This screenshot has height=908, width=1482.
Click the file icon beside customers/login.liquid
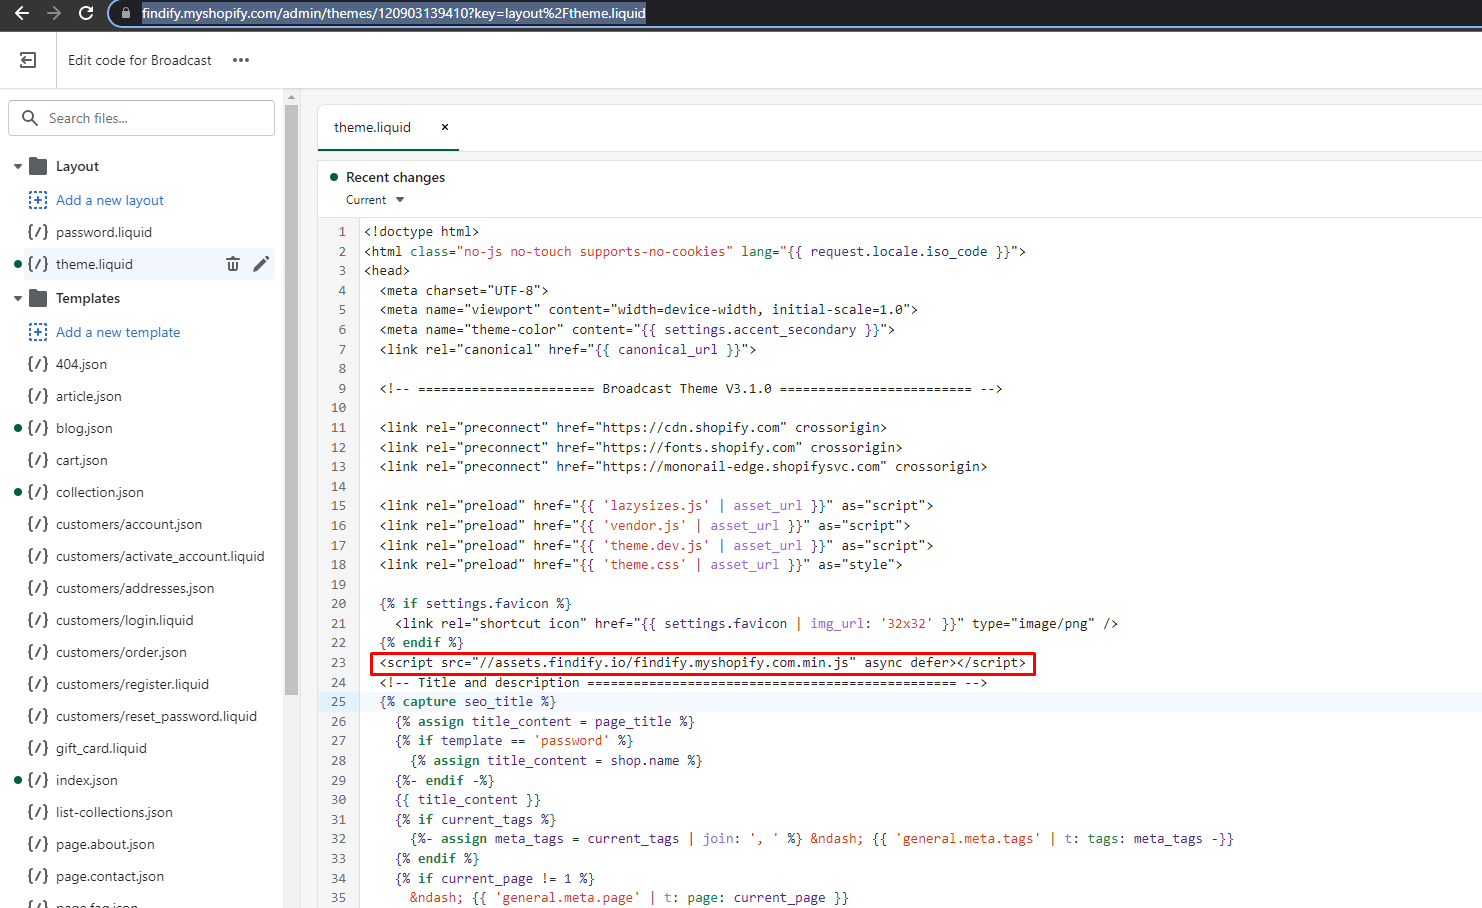click(38, 620)
